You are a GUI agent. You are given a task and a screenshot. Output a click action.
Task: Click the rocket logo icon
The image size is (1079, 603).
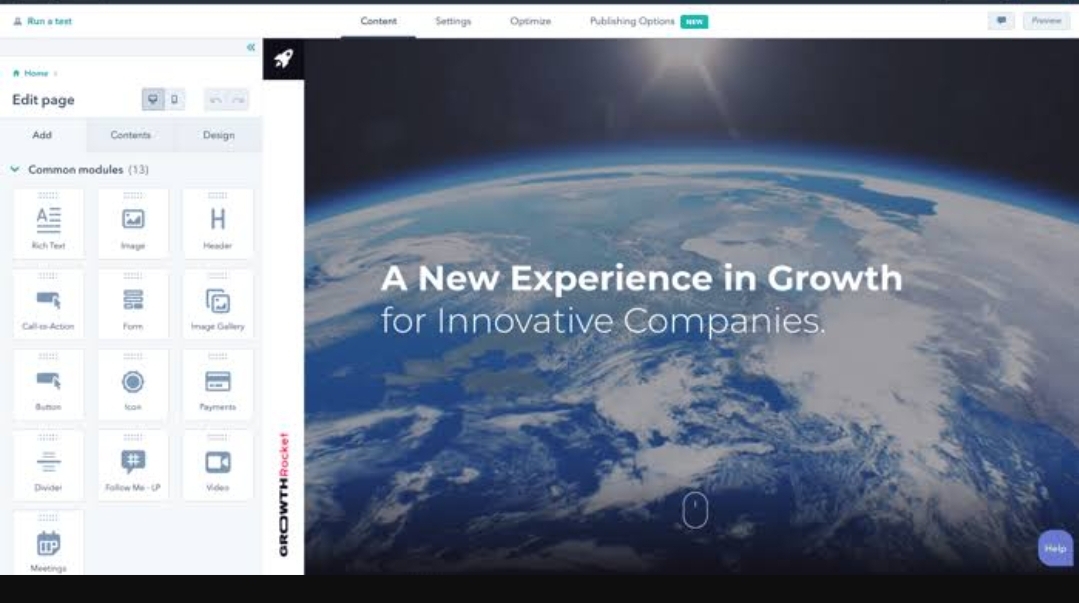pyautogui.click(x=284, y=59)
